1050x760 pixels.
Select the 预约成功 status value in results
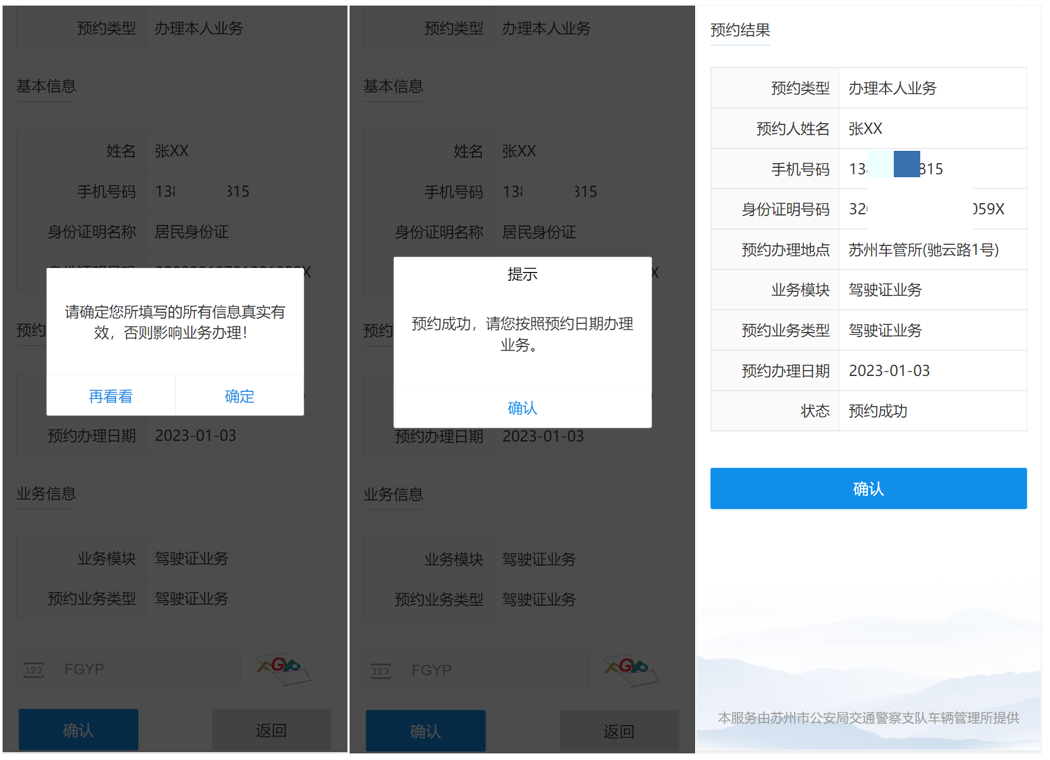tap(877, 411)
